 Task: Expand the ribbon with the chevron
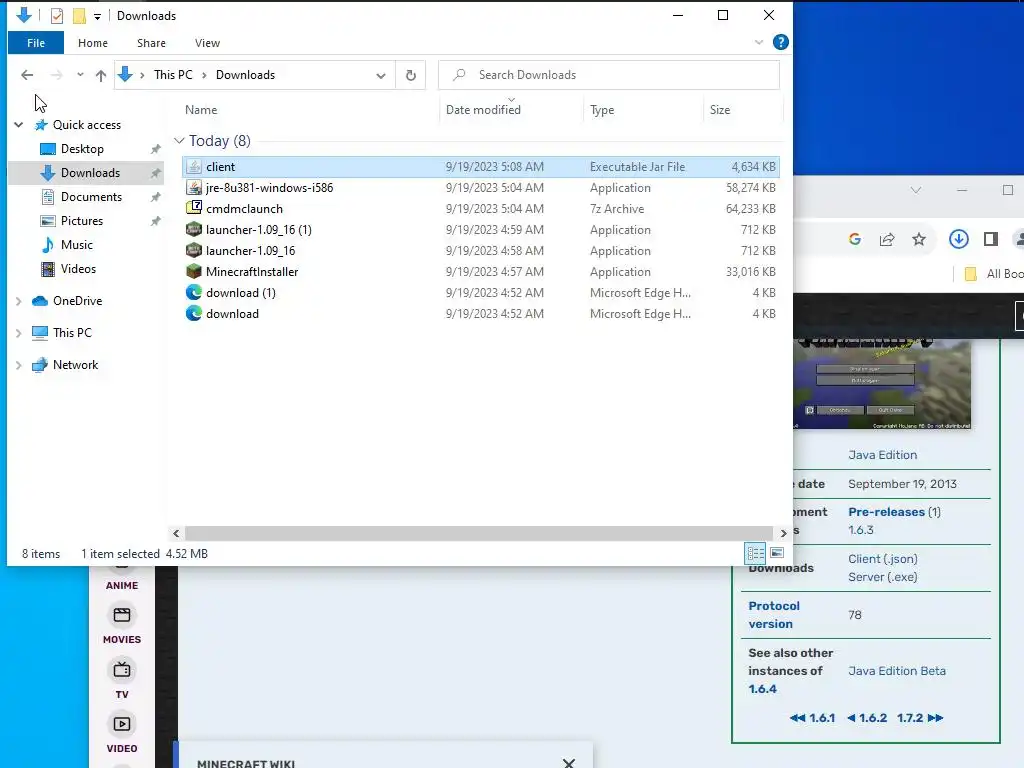click(759, 42)
